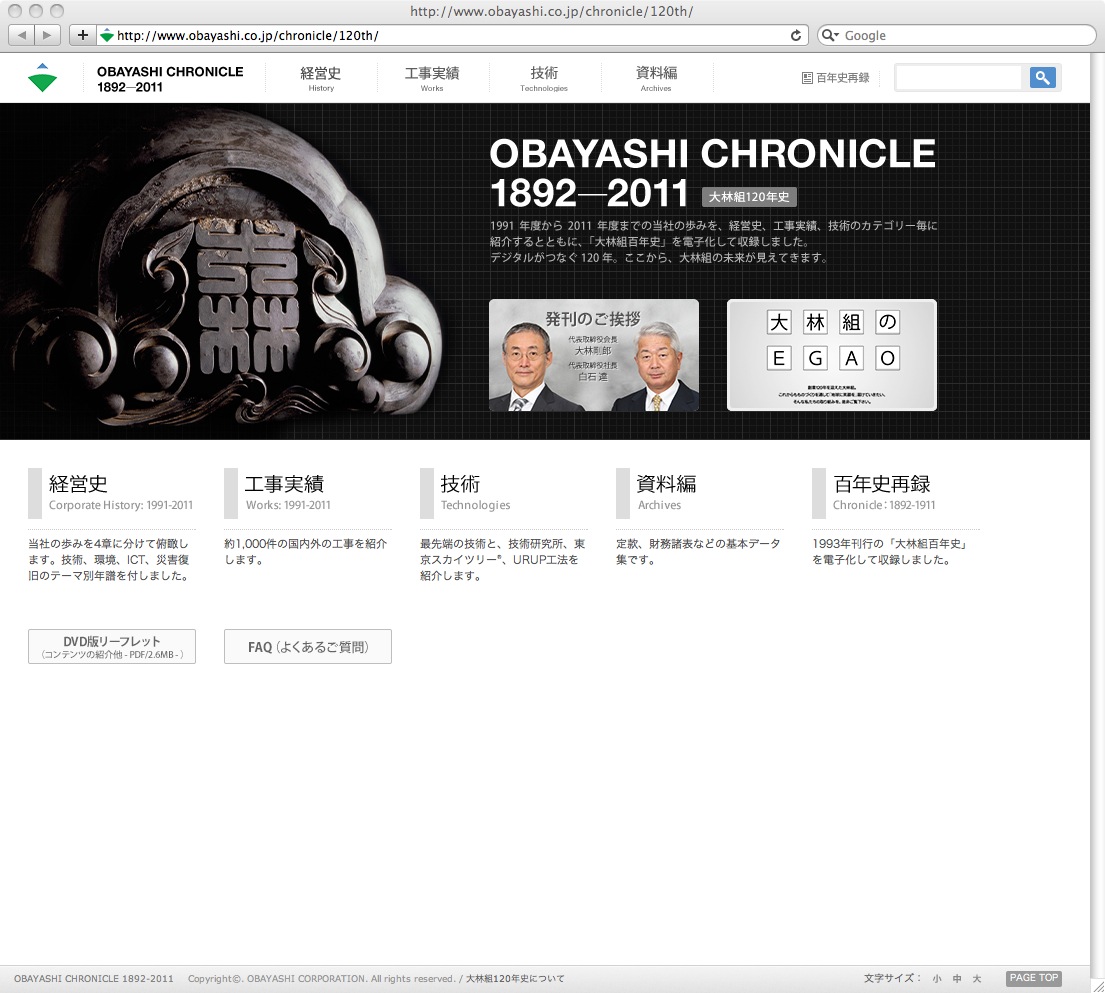Set text size to 大 (large)
The width and height of the screenshot is (1105, 993).
977,978
